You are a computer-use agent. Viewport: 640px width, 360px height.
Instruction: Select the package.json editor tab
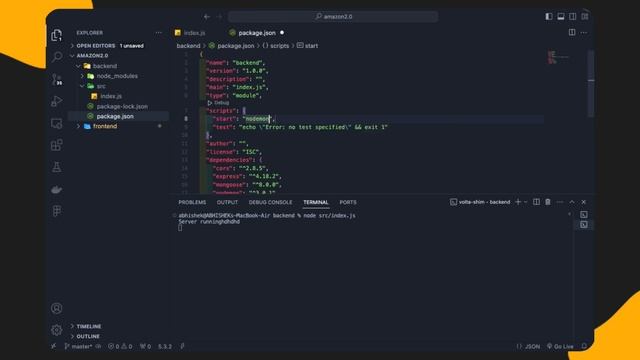coord(257,33)
